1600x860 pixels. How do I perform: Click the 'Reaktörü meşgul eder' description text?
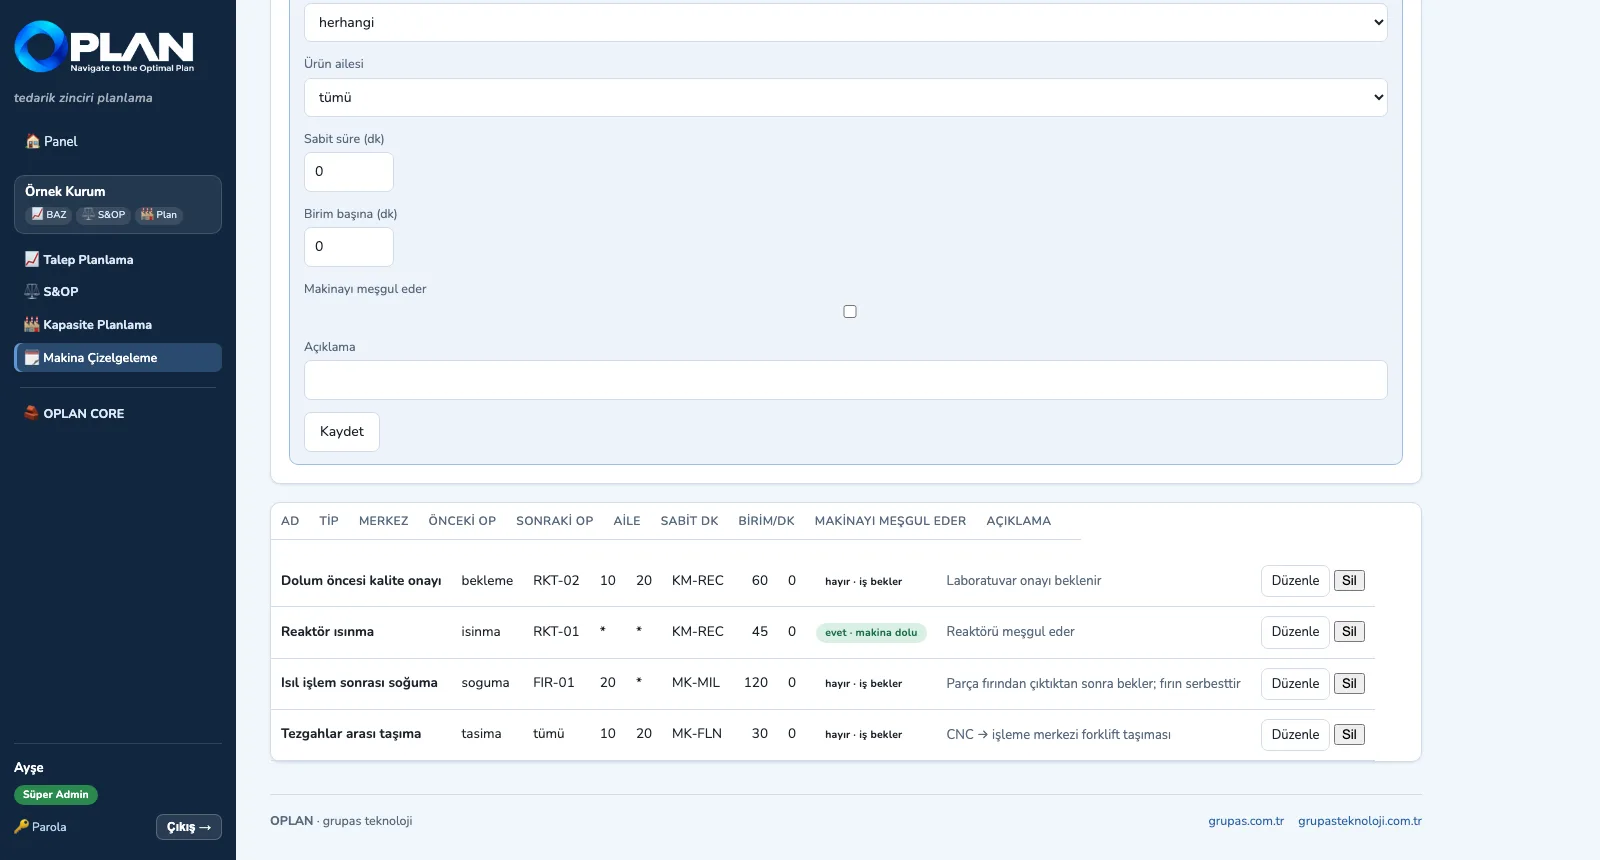[x=1010, y=632]
